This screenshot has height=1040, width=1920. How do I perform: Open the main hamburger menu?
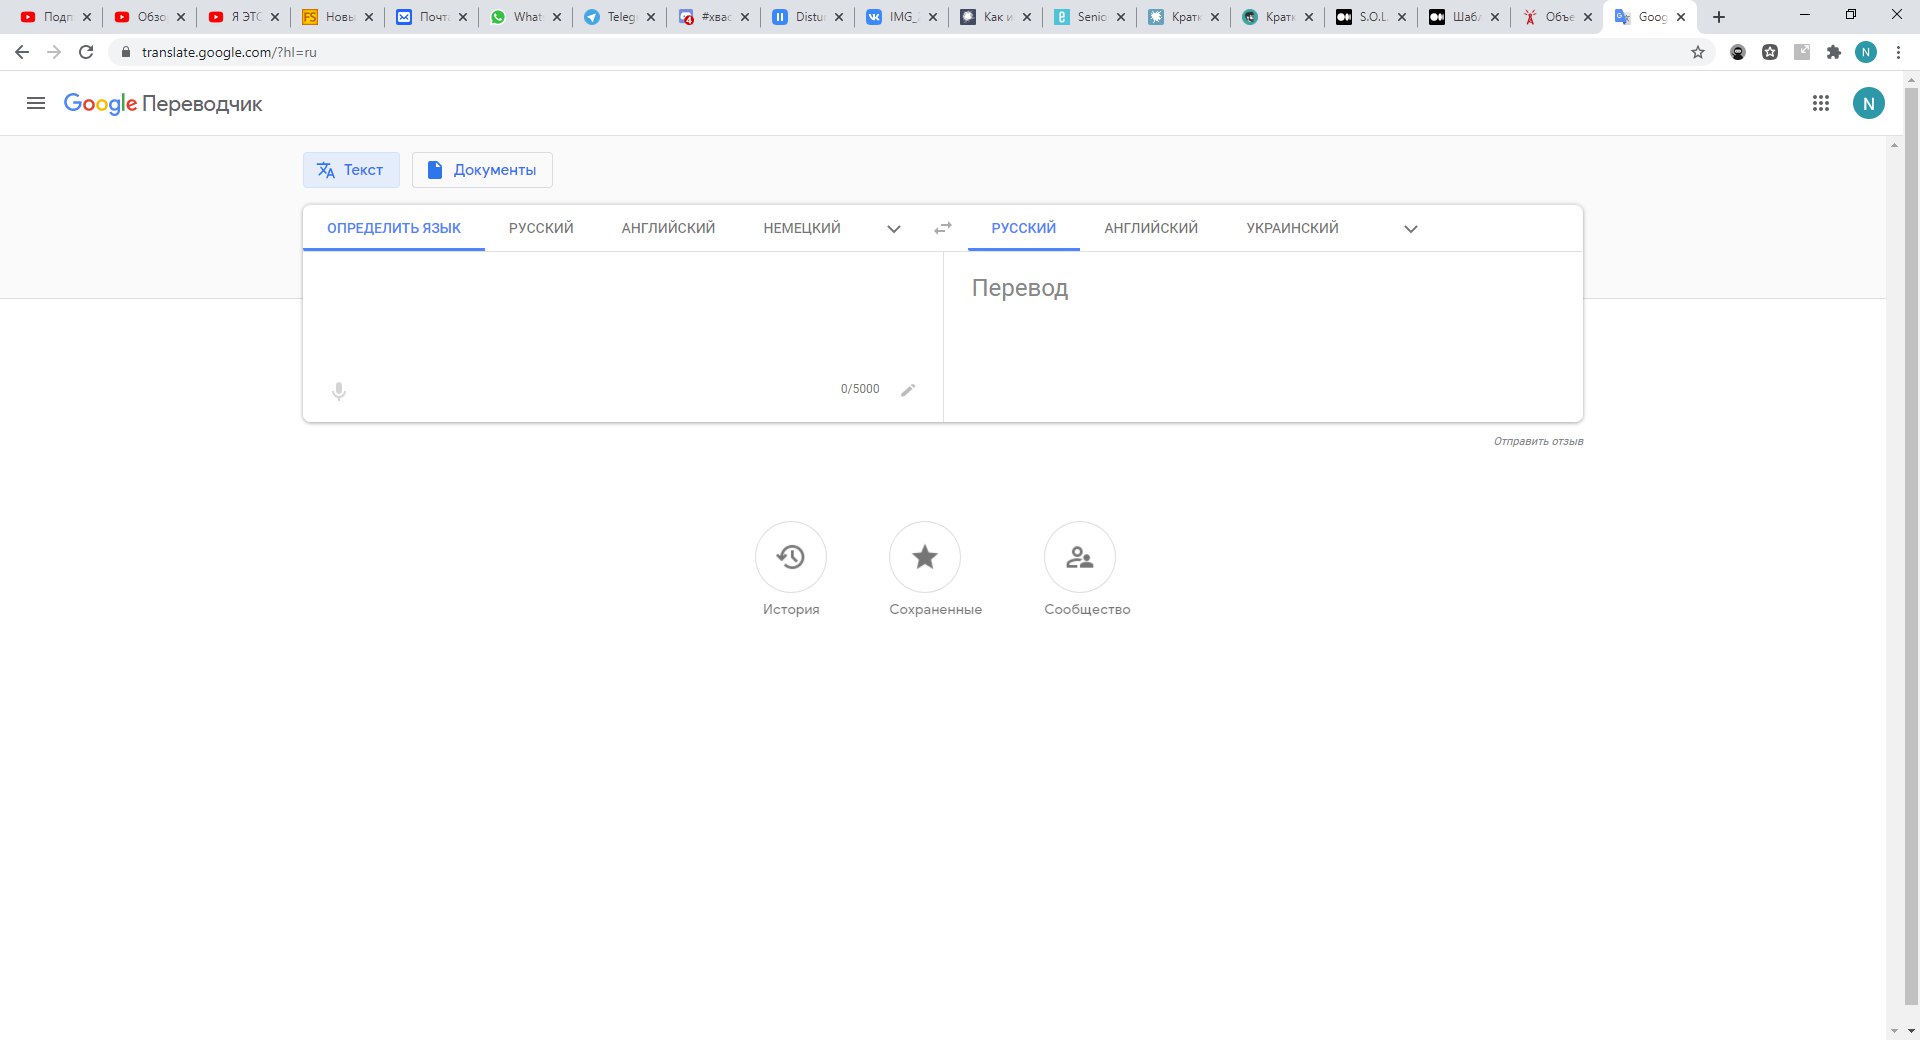(x=36, y=103)
